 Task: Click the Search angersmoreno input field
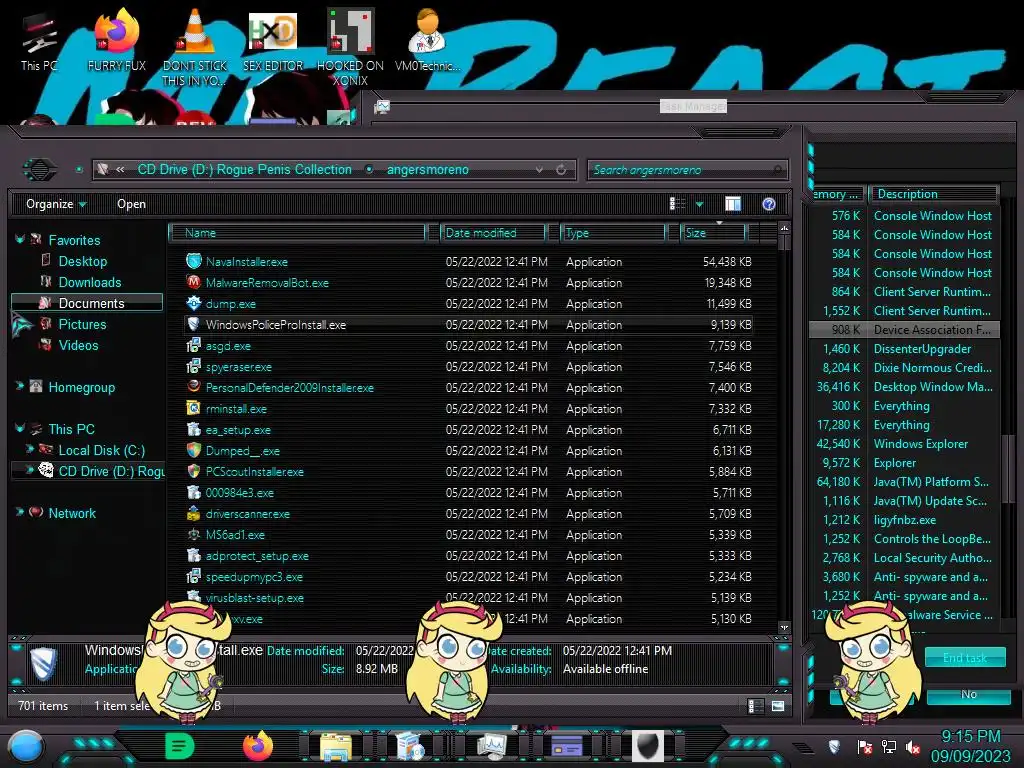click(x=687, y=170)
